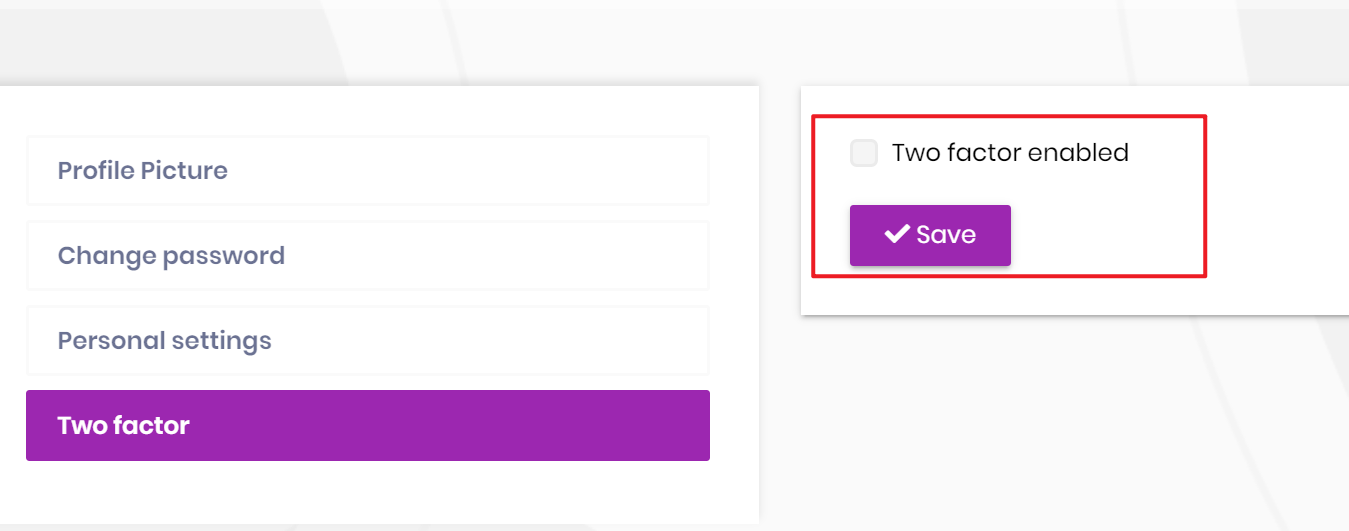The height and width of the screenshot is (531, 1349).
Task: Click the active purple Two factor row
Action: coord(367,426)
